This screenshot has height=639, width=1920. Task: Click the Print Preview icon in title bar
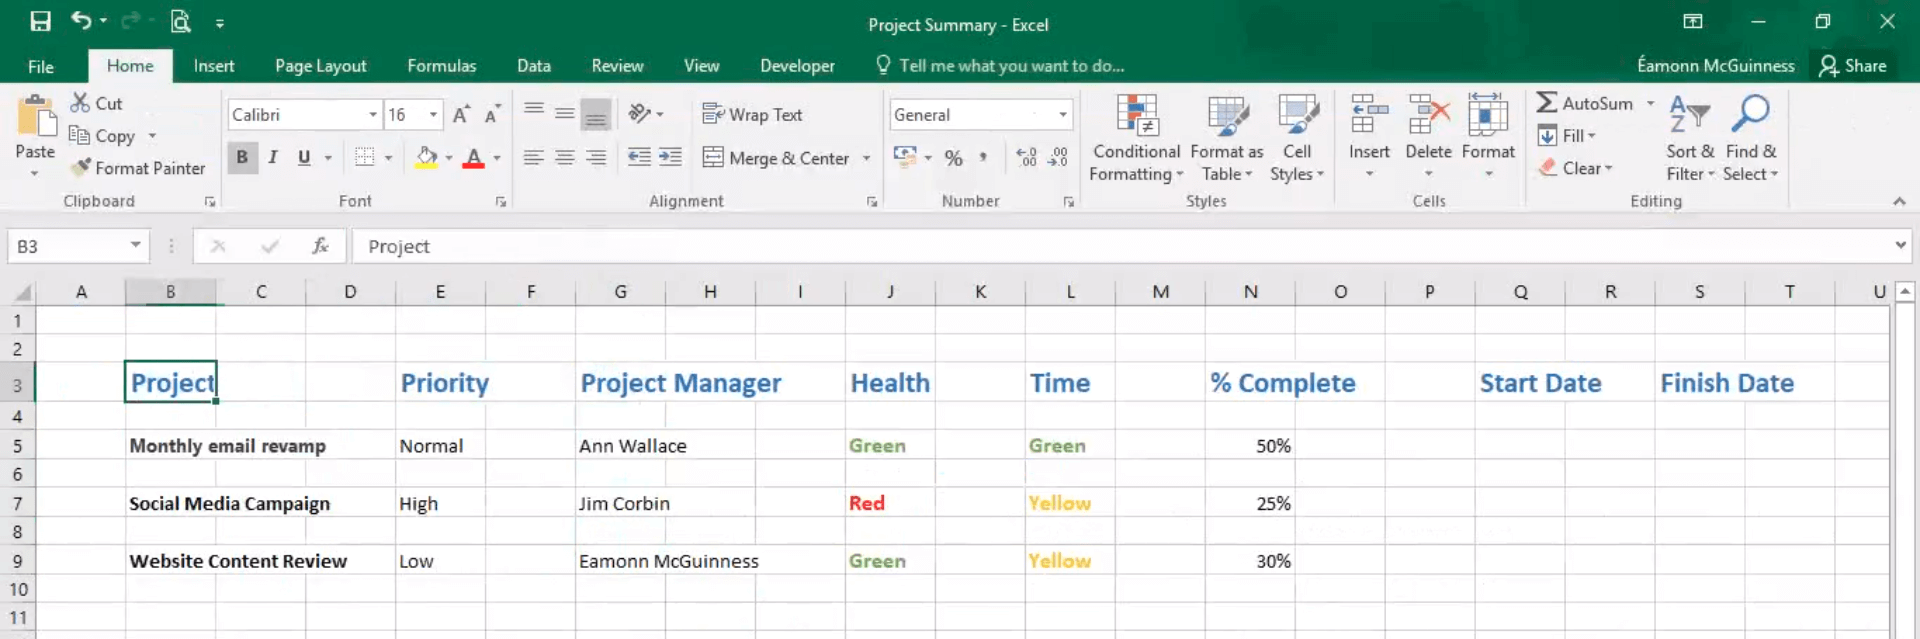(x=180, y=21)
